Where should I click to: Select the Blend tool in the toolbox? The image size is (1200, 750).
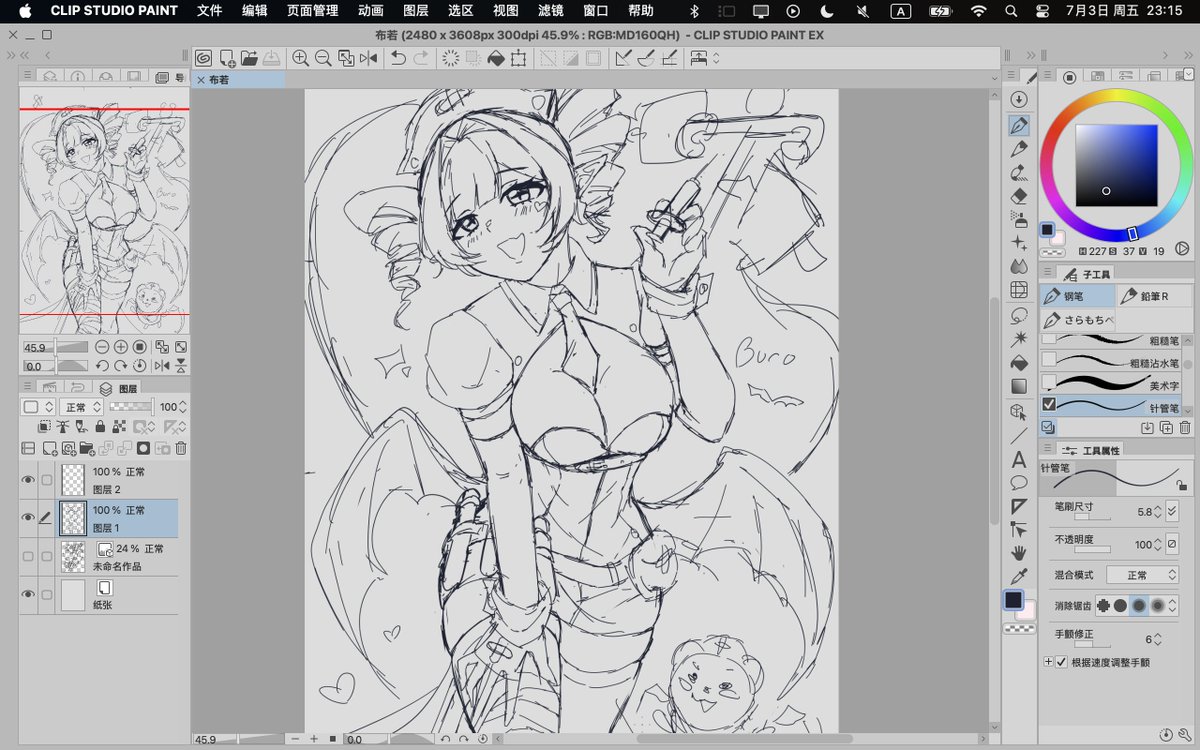tap(1019, 267)
